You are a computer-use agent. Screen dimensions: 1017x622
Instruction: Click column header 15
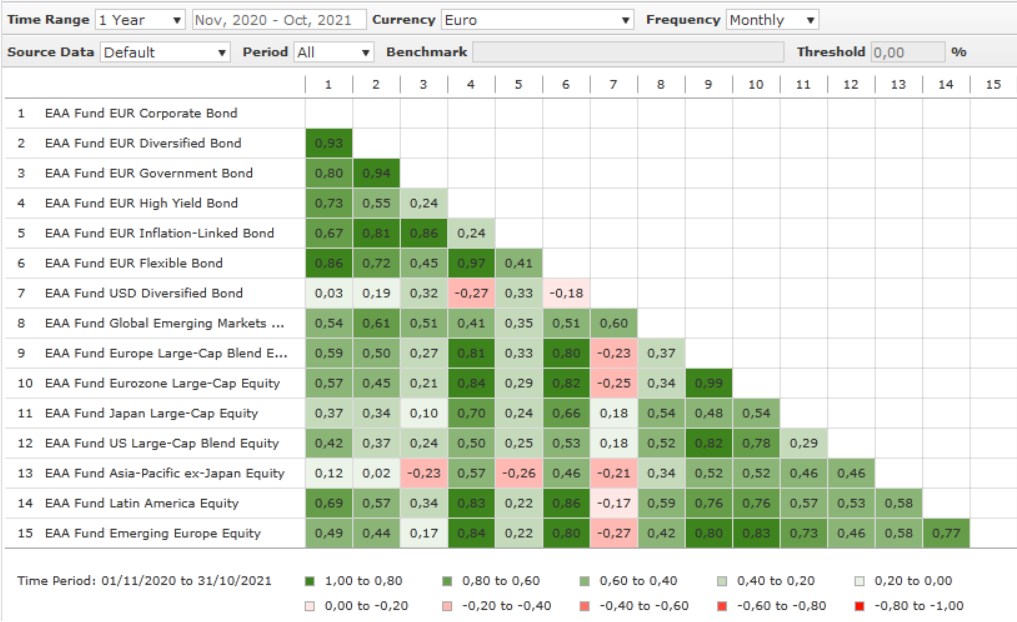tap(992, 85)
